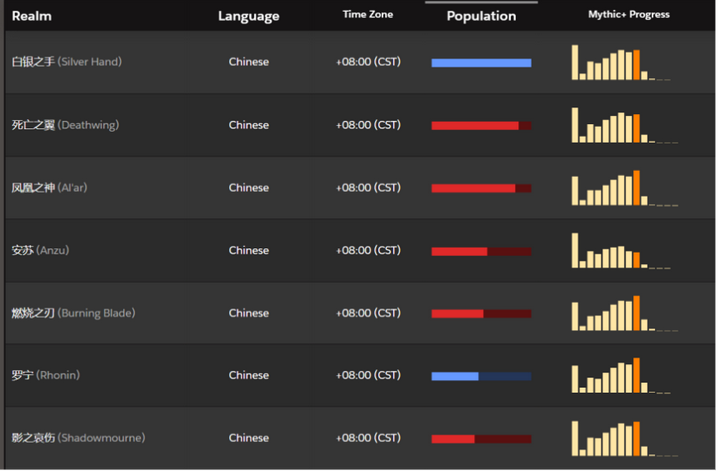Click Chinese language in Anzu row
The height and width of the screenshot is (471, 720).
point(249,250)
